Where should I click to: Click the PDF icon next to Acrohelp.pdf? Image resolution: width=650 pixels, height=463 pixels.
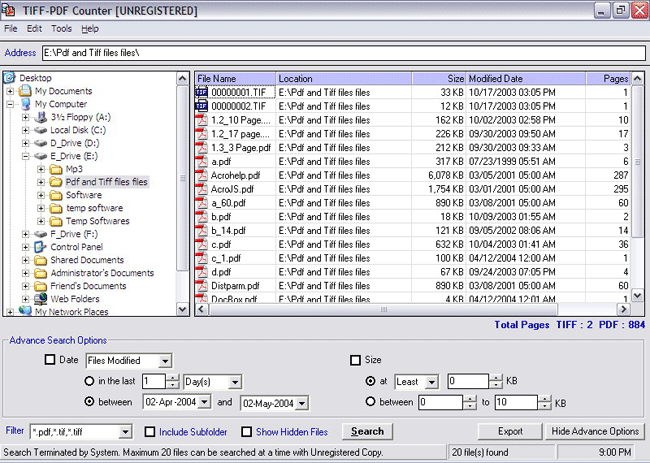(x=201, y=175)
